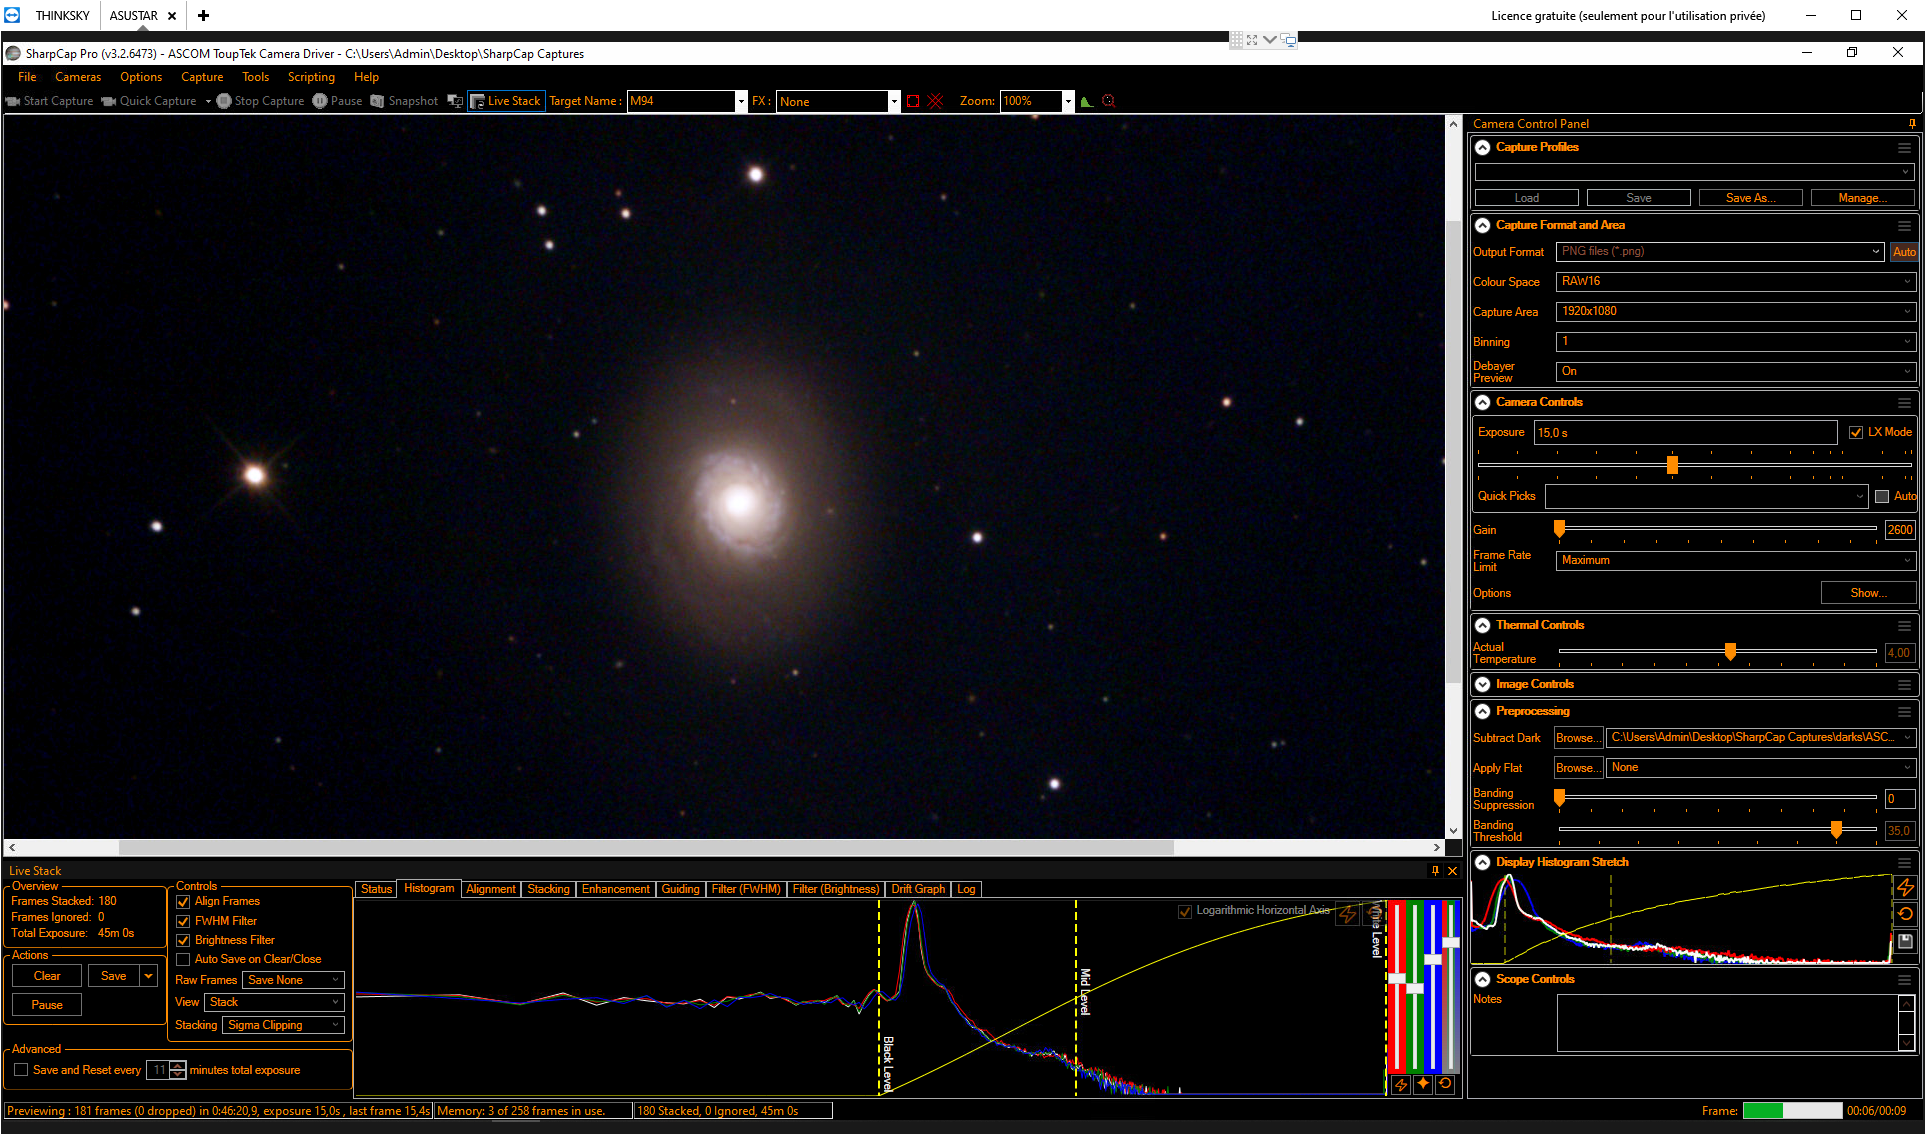This screenshot has width=1926, height=1135.
Task: Click the Exposure slider handle
Action: pyautogui.click(x=1672, y=465)
